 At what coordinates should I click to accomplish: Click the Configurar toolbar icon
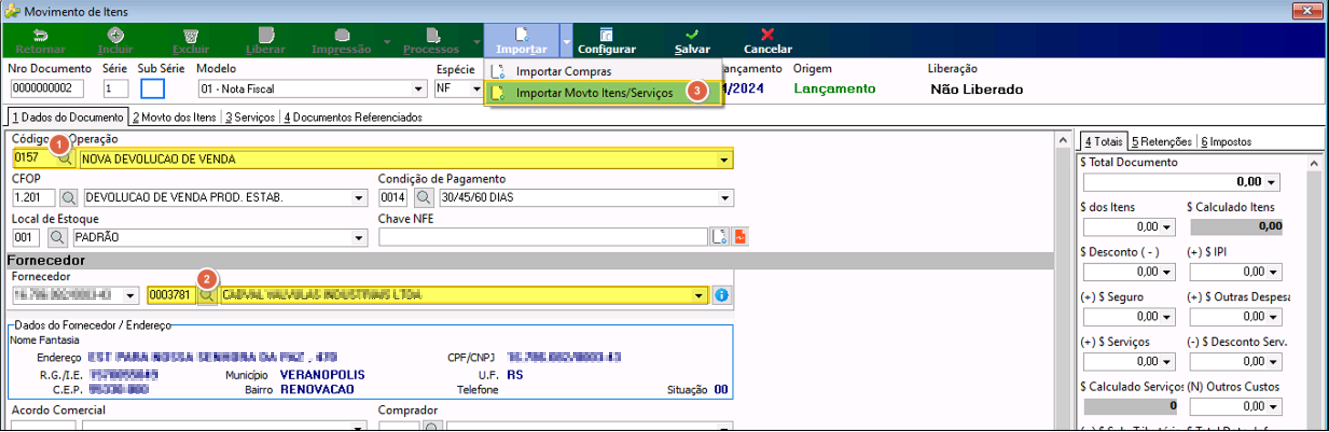point(606,34)
